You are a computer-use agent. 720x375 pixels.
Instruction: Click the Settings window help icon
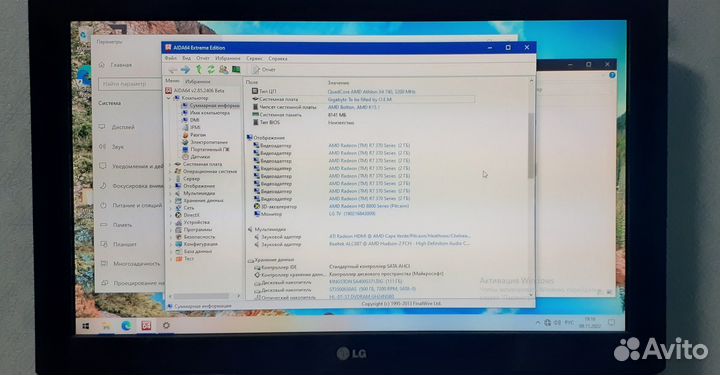tap(612, 75)
